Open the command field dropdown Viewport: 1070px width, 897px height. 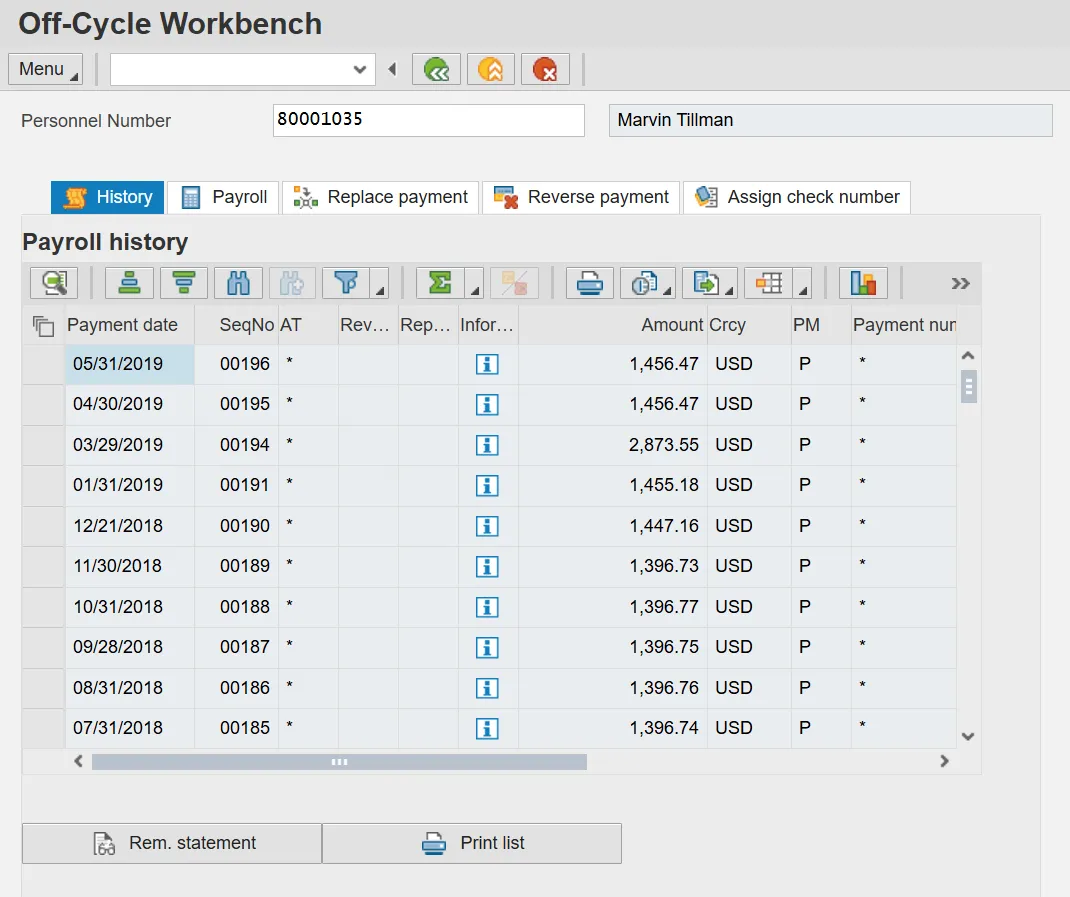click(x=360, y=70)
